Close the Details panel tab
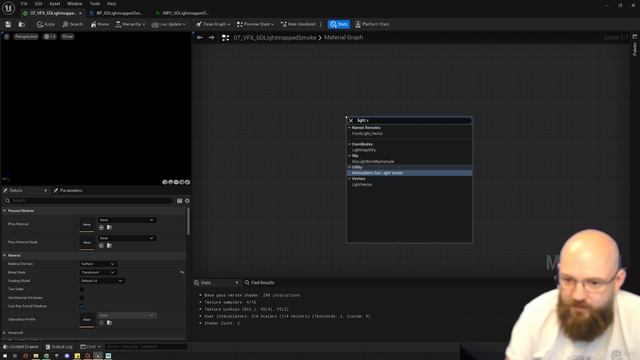Screen dimensions: 640x360 point(45,191)
